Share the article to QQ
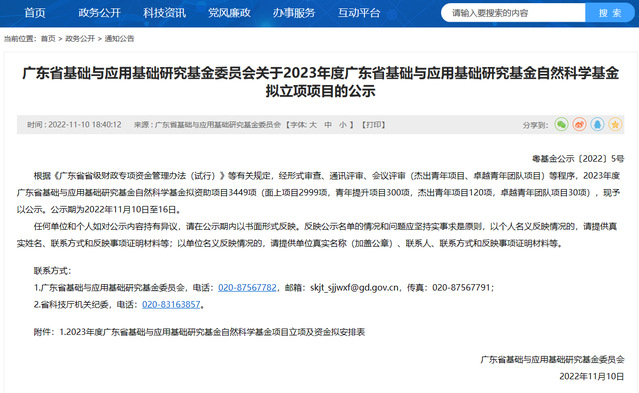The height and width of the screenshot is (393, 639). pos(597,124)
